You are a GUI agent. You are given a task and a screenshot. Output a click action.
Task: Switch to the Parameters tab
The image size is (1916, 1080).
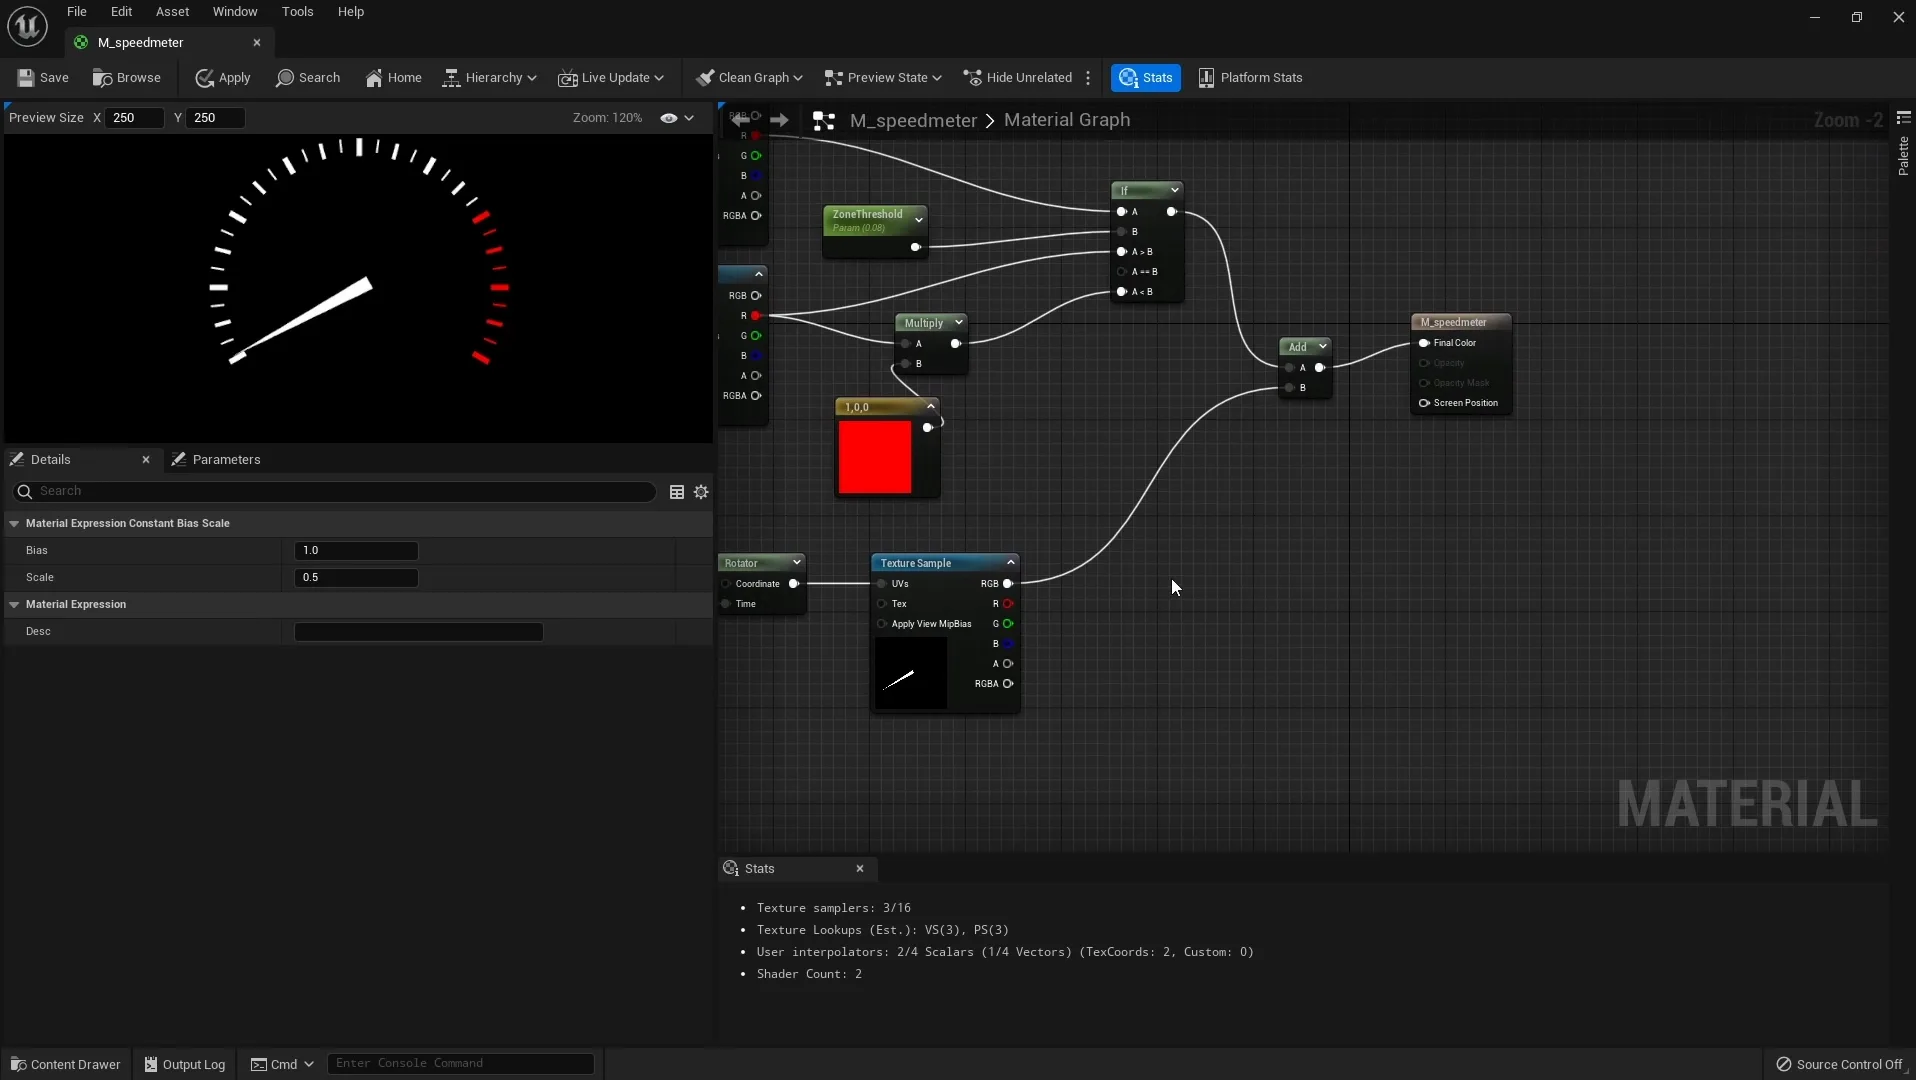[227, 459]
